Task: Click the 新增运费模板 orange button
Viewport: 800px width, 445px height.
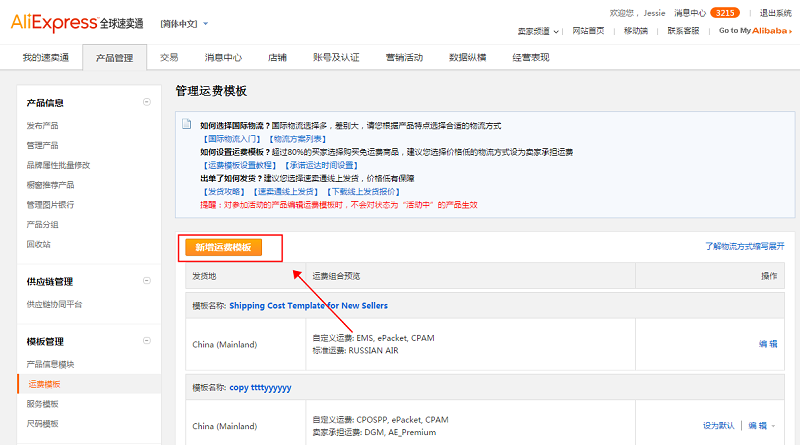Action: [223, 248]
